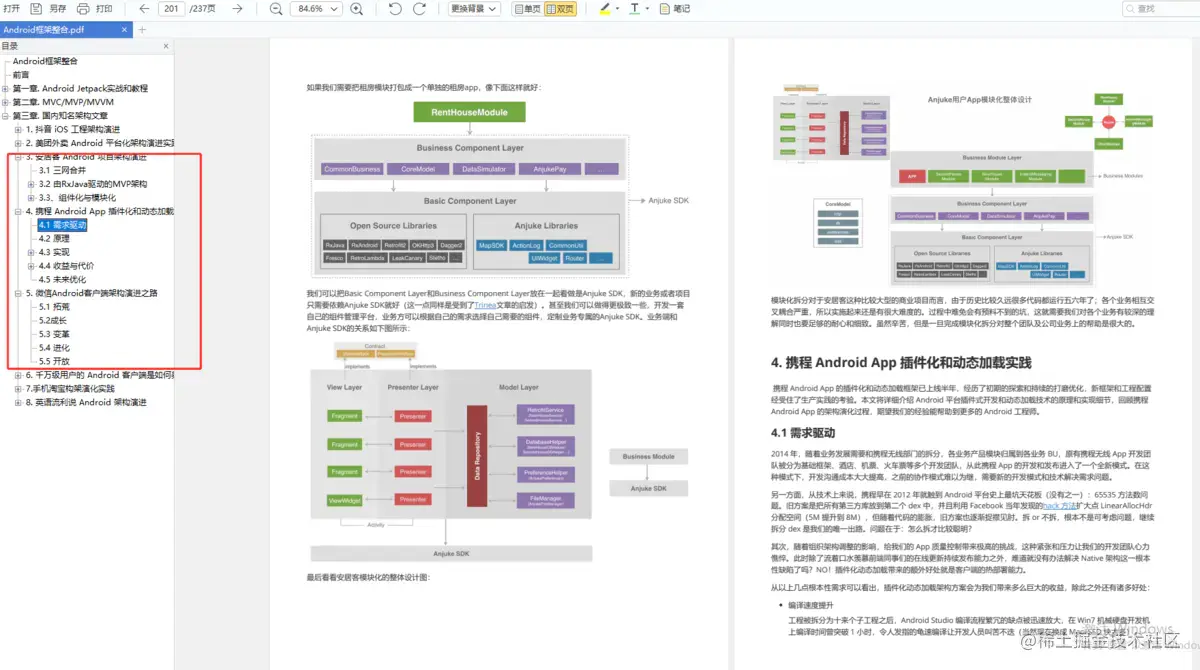The height and width of the screenshot is (670, 1200).
Task: Expand 1. 抖音 iOS 工程架构演进 node
Action: [x=18, y=130]
